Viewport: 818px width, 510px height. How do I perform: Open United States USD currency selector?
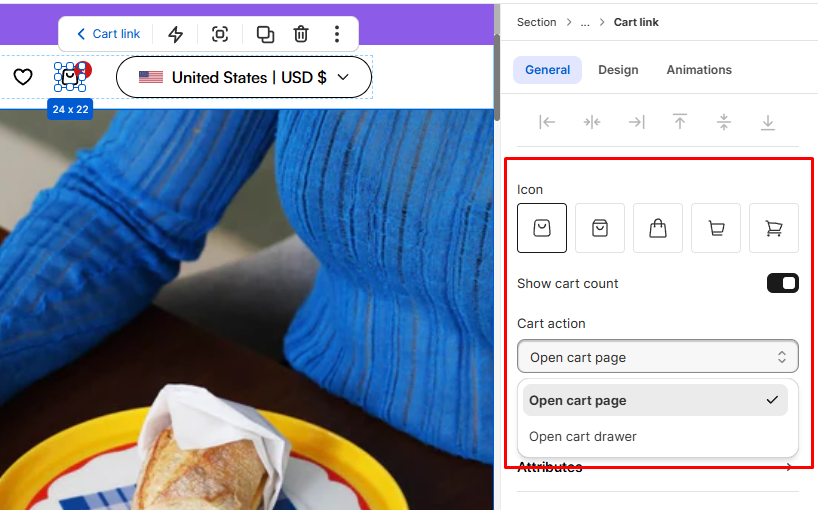[244, 77]
